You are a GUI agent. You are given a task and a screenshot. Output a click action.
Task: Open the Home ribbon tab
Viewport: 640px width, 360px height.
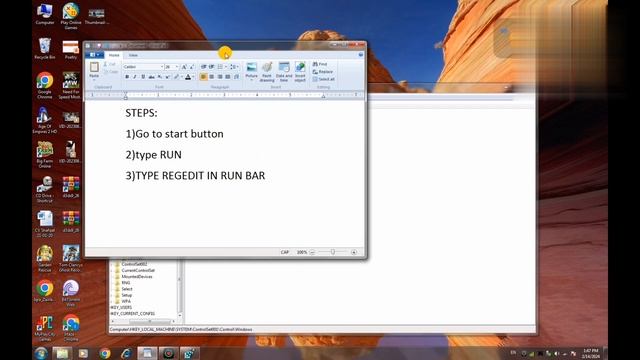pyautogui.click(x=114, y=55)
